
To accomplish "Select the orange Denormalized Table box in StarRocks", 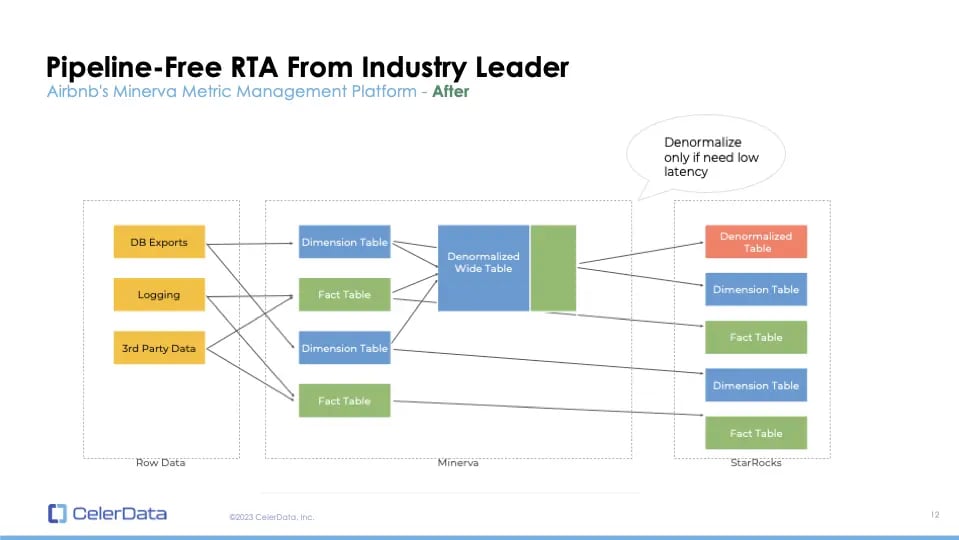I will pyautogui.click(x=756, y=242).
